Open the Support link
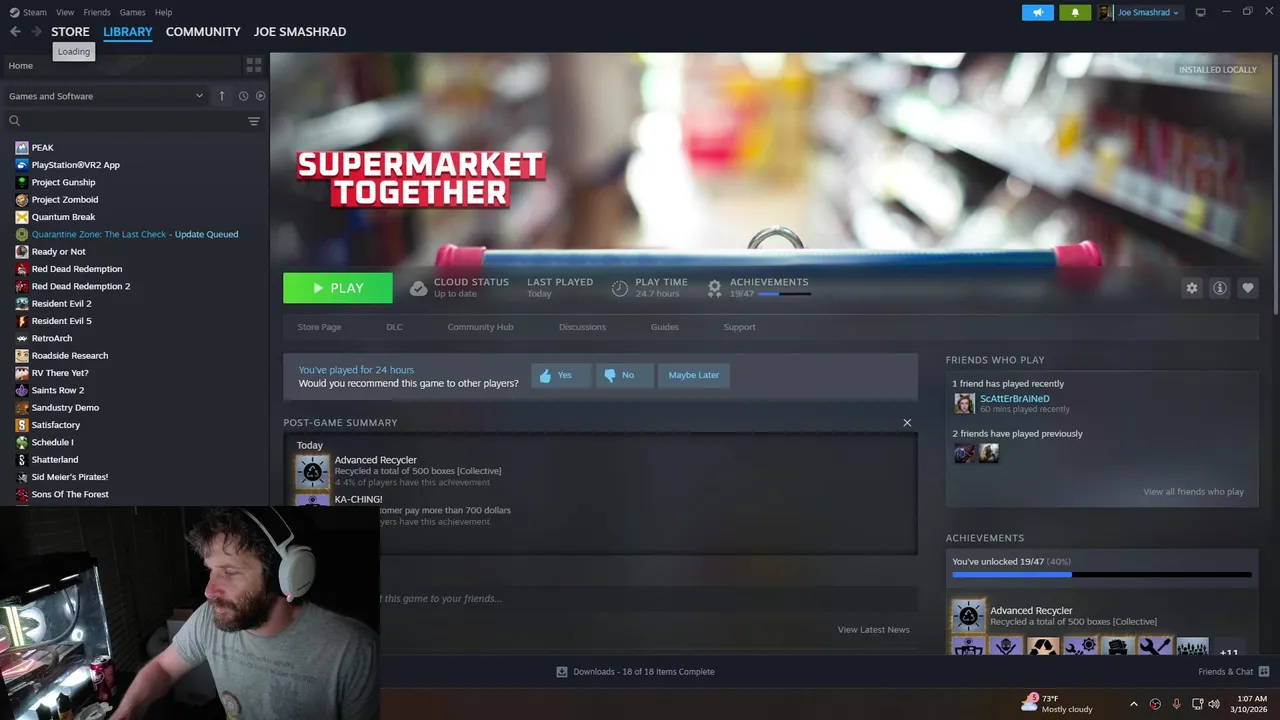This screenshot has height=720, width=1280. pos(740,327)
